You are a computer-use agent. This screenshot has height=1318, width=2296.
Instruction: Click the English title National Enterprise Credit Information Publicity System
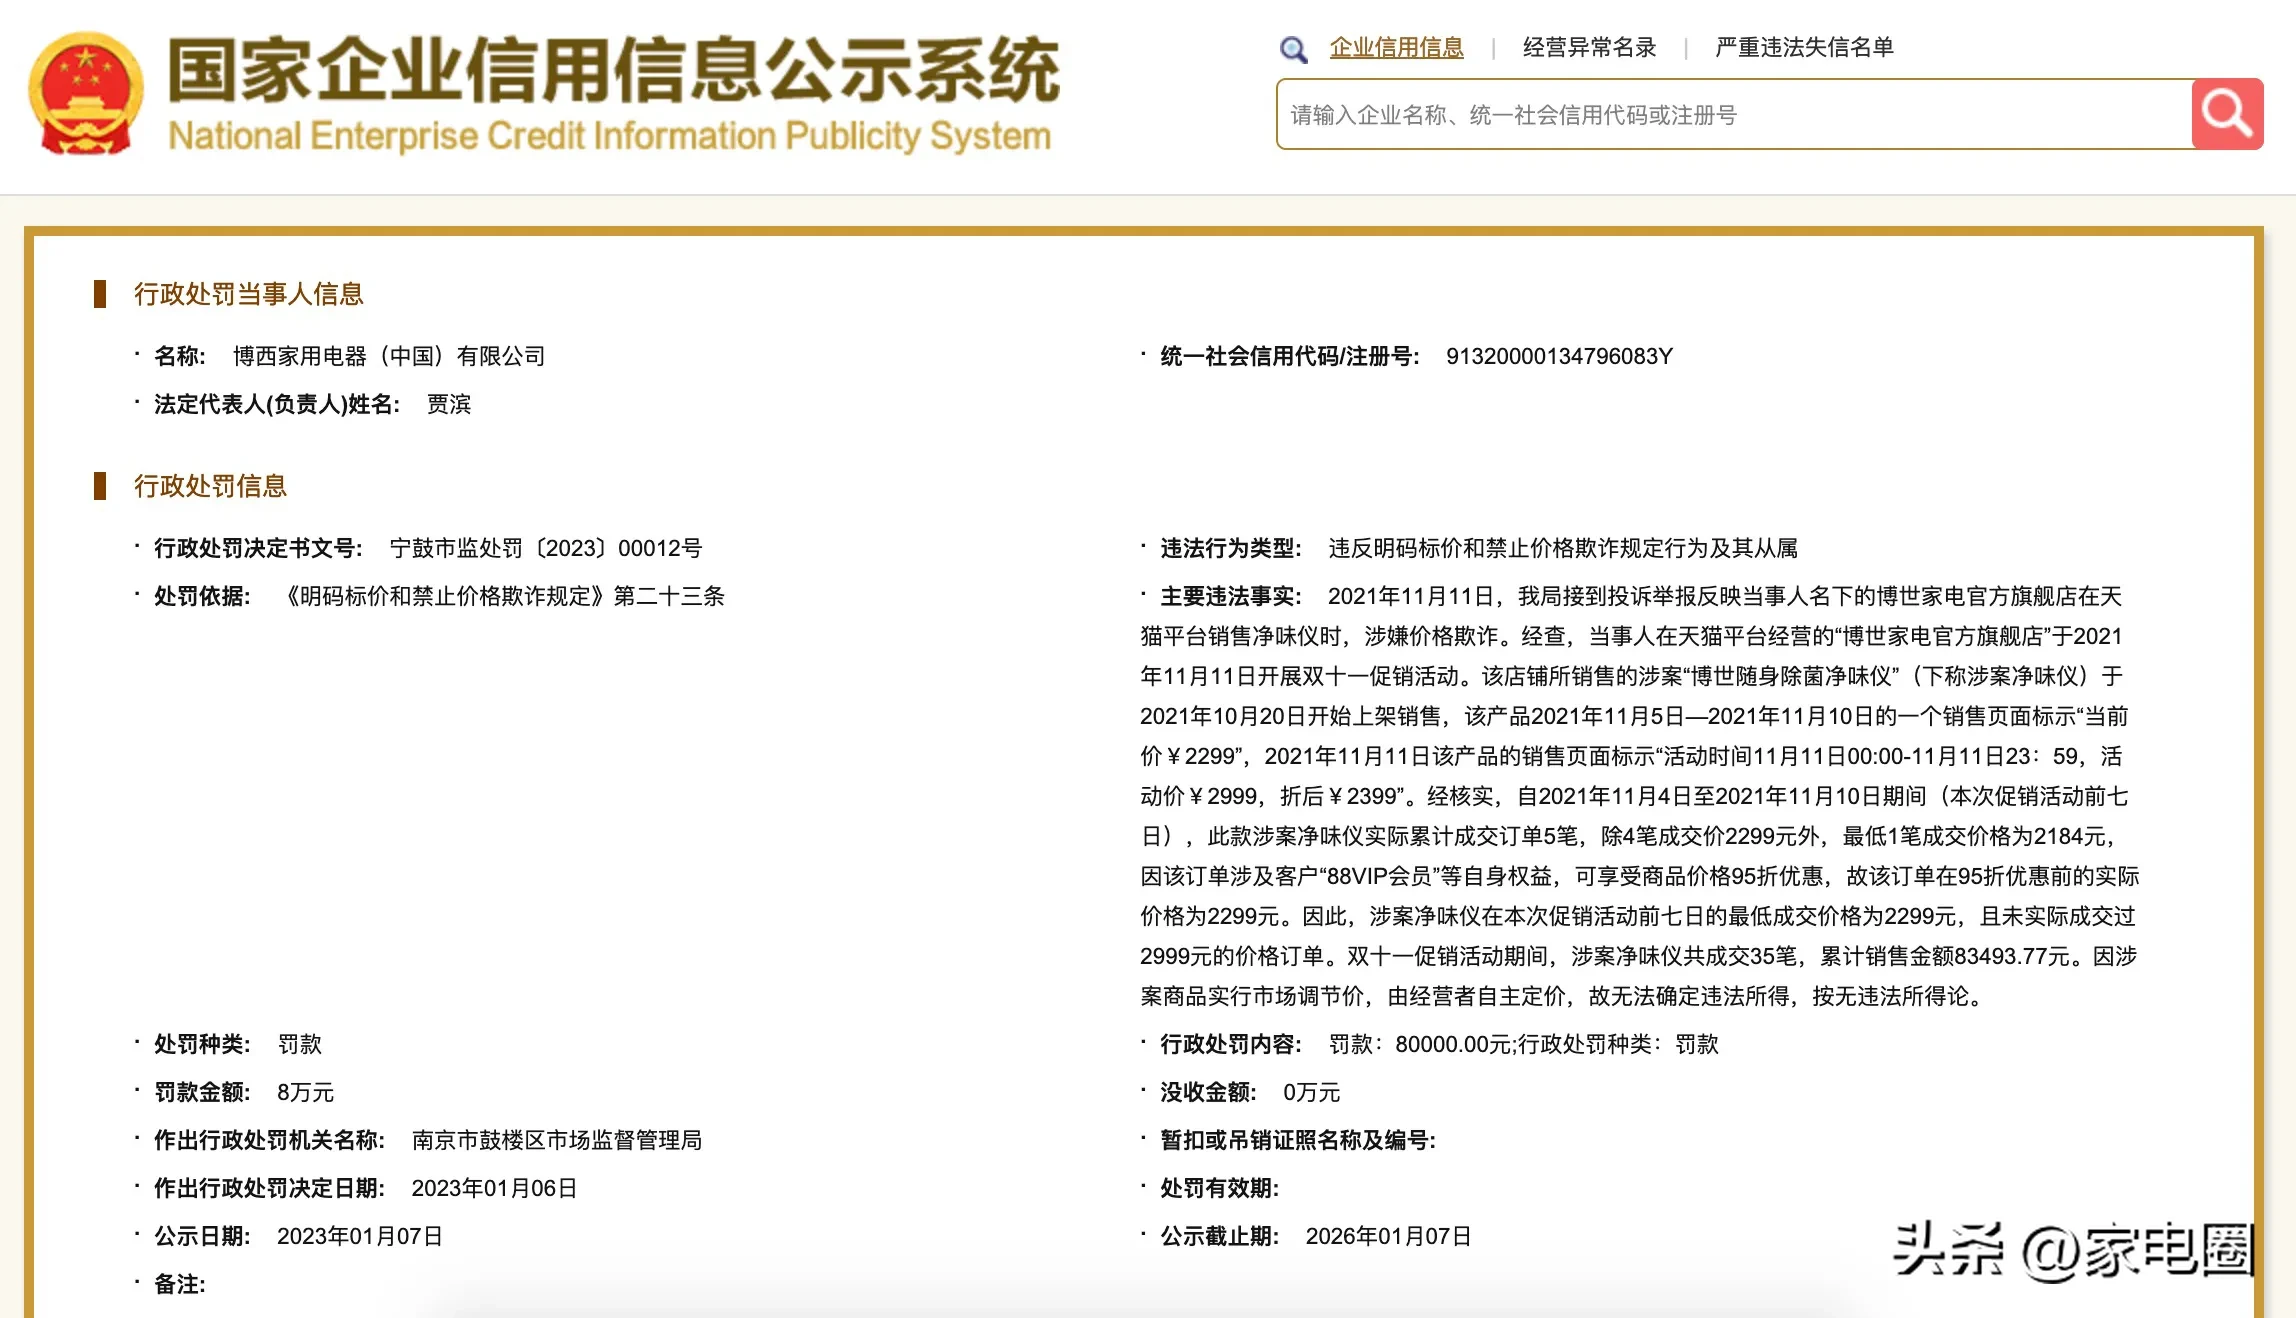[x=609, y=136]
